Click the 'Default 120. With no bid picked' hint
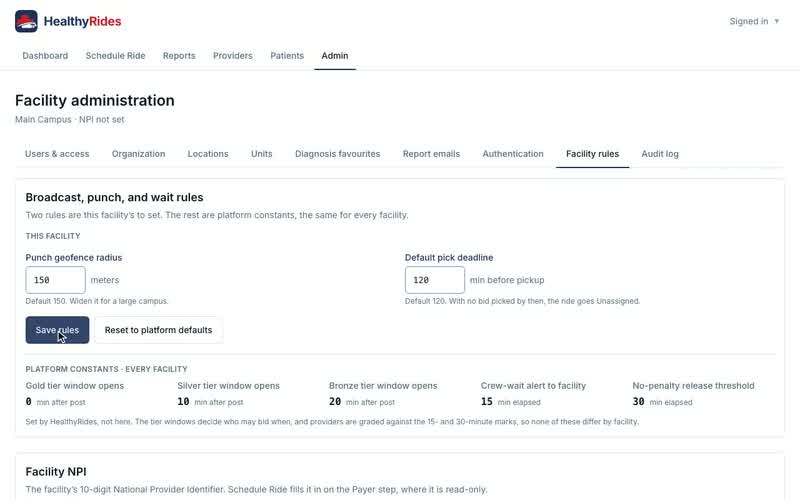Screen dimensions: 800x500 click(x=522, y=301)
